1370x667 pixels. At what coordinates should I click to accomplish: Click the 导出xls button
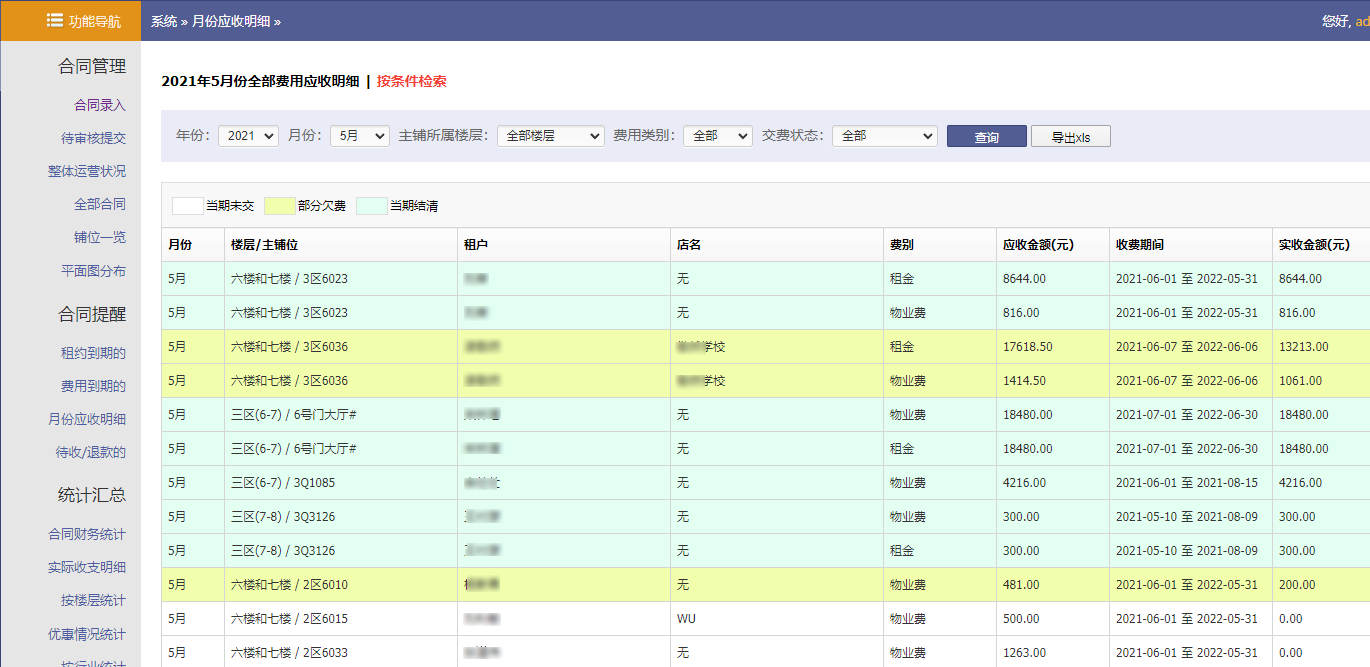pos(1071,136)
